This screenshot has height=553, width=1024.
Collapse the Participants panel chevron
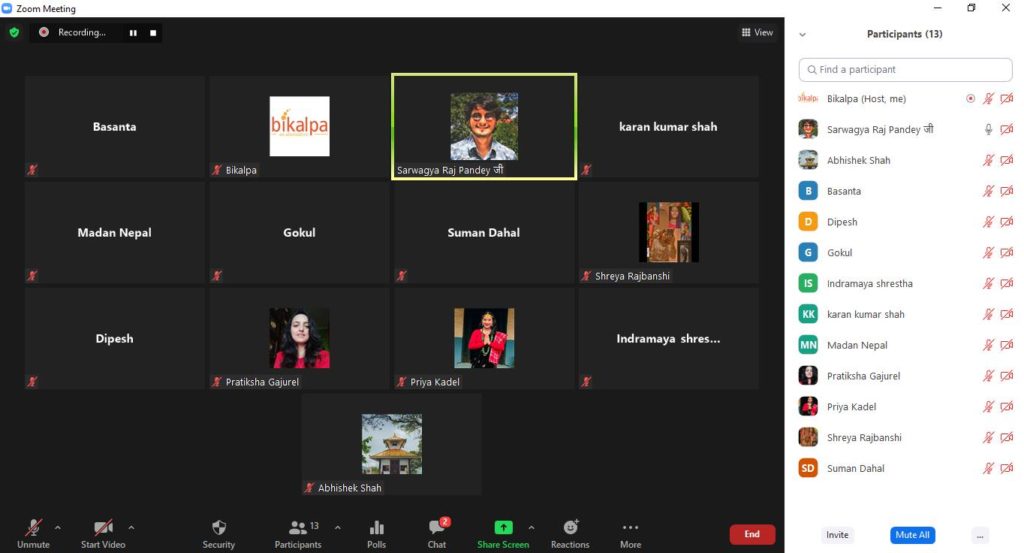point(802,34)
